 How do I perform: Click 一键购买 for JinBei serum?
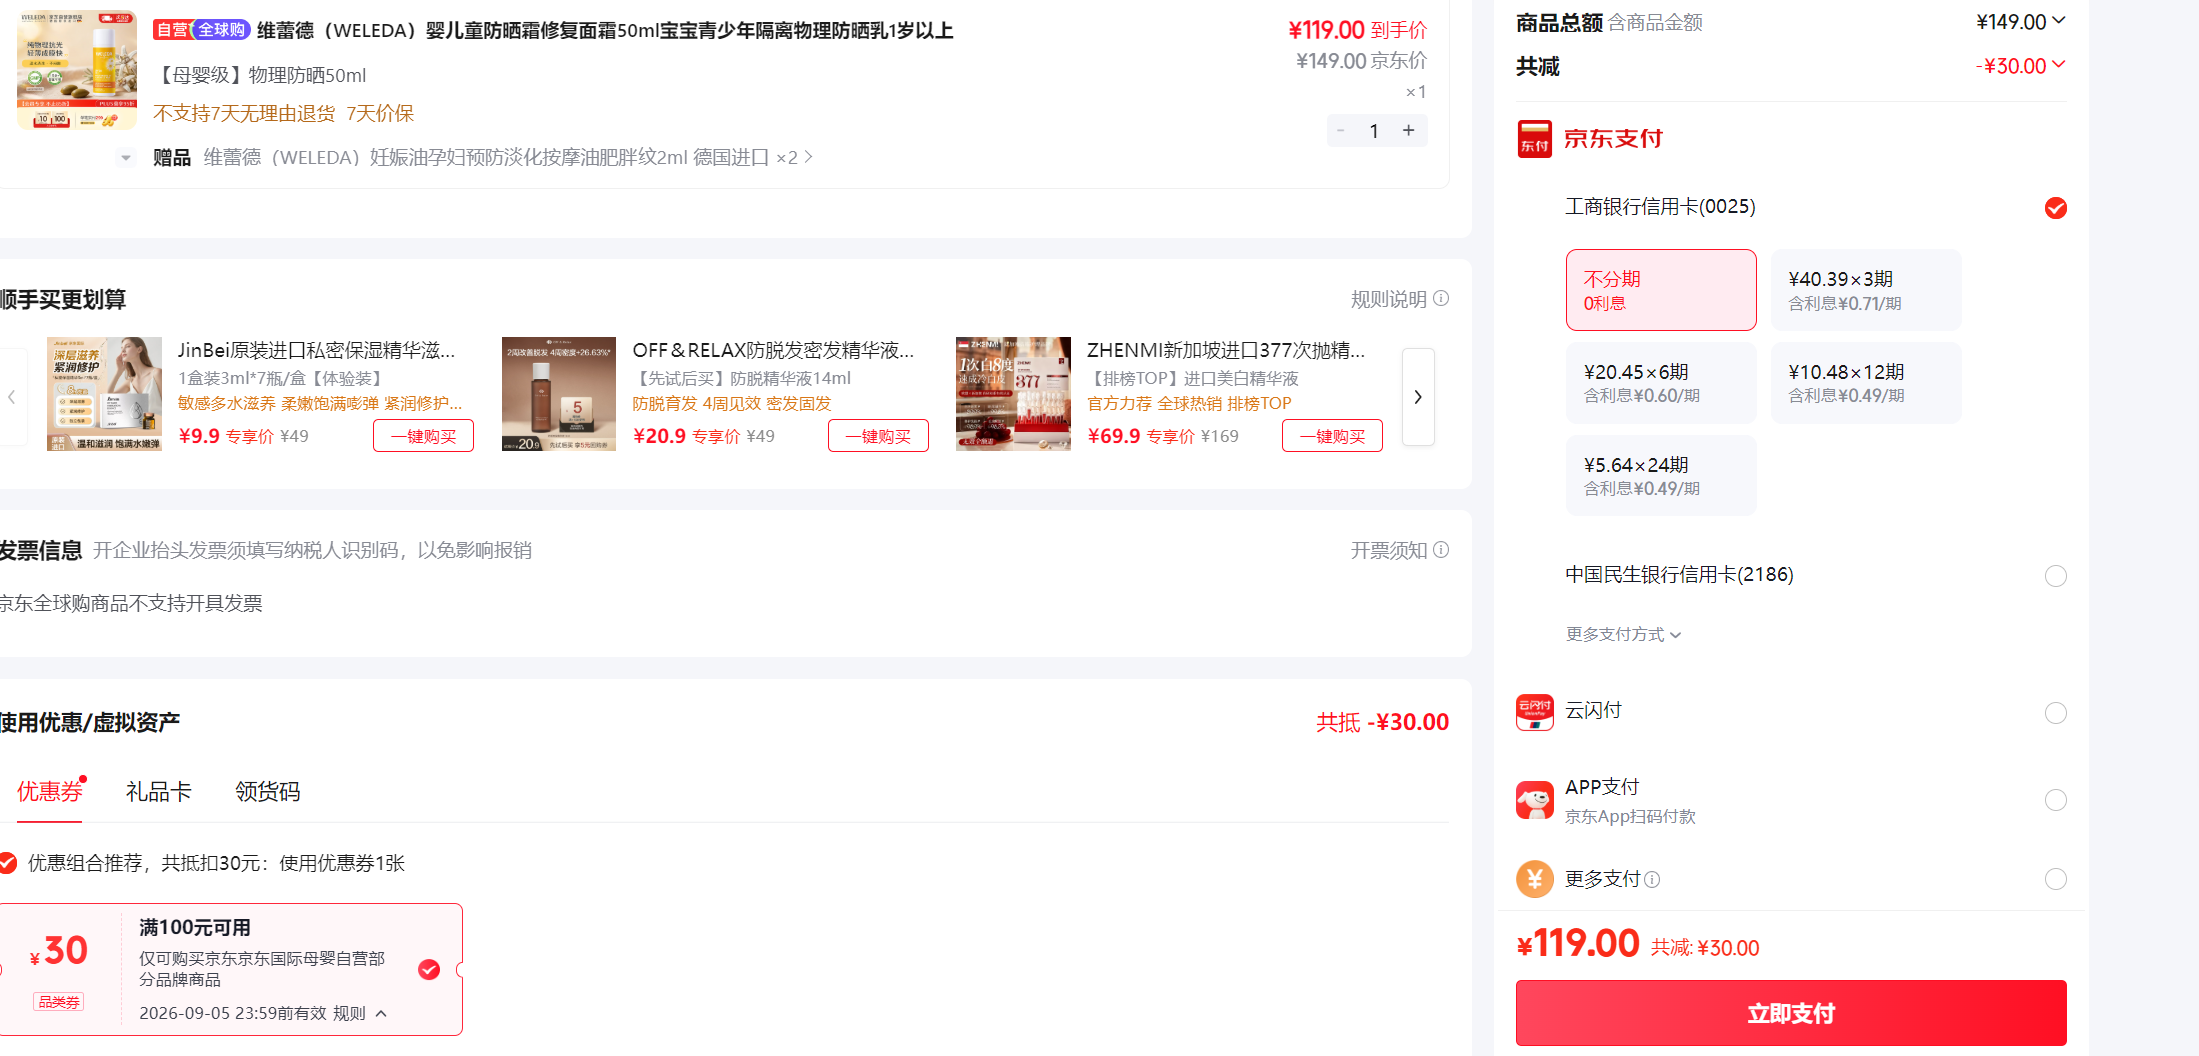(423, 436)
